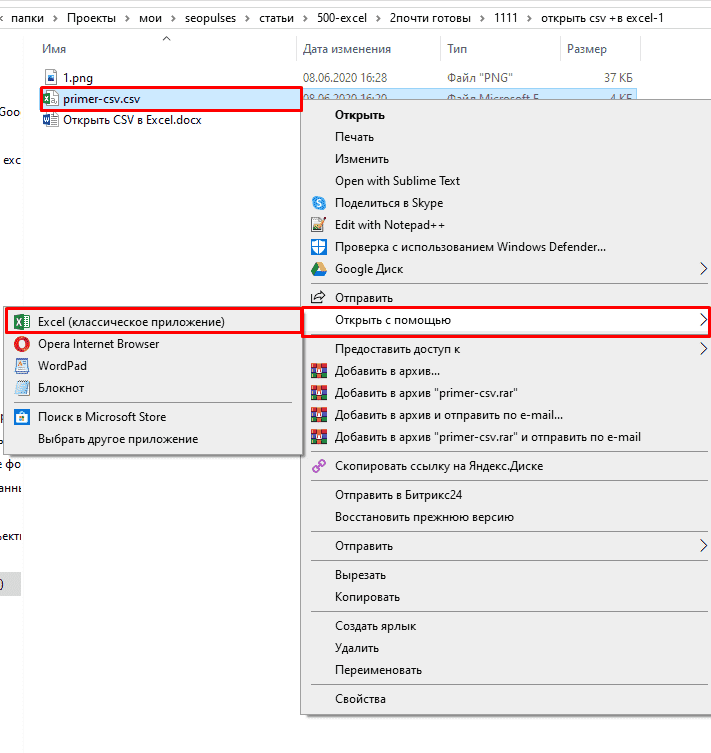Viewport: 711px width, 753px height.
Task: Choose Добавить в архив… option
Action: coord(387,371)
